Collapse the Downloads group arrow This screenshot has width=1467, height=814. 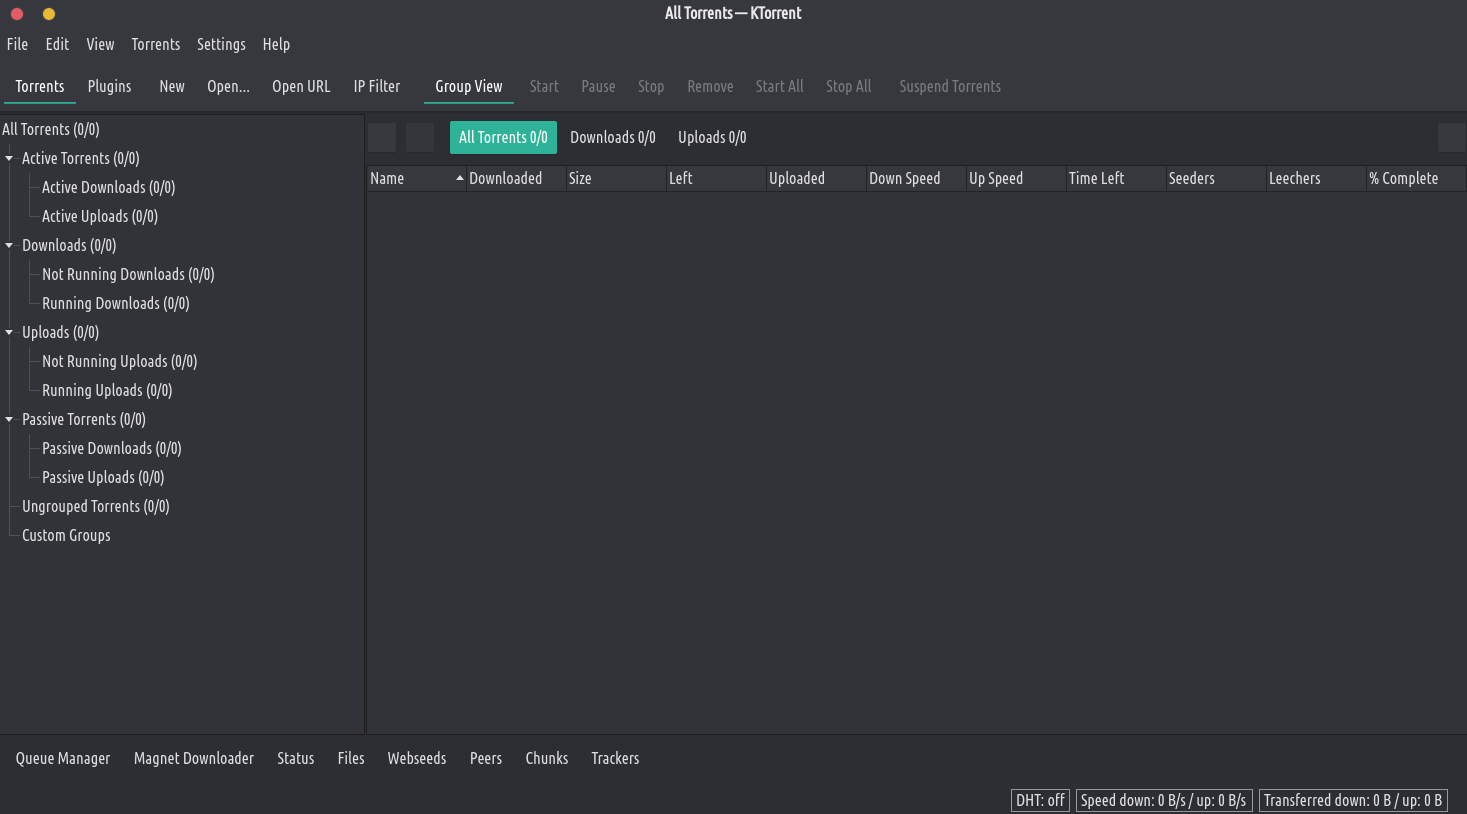[9, 245]
